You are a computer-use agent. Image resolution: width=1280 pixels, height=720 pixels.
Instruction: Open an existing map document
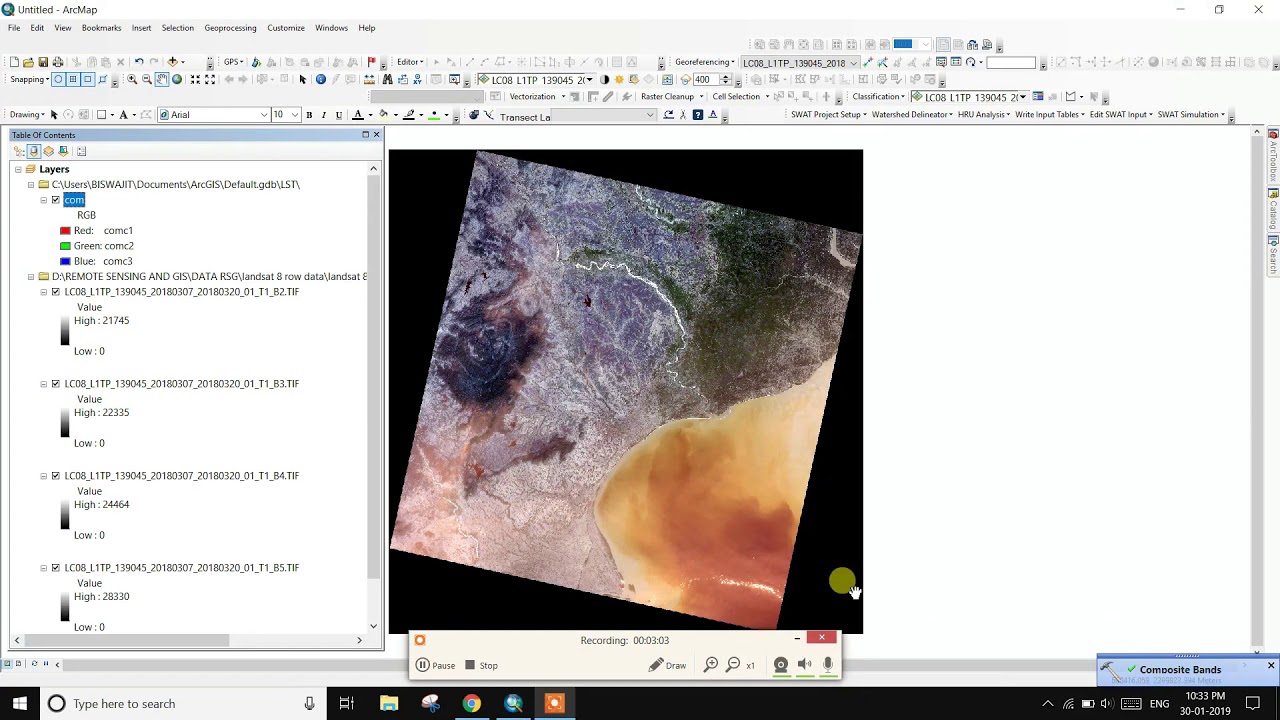point(28,62)
